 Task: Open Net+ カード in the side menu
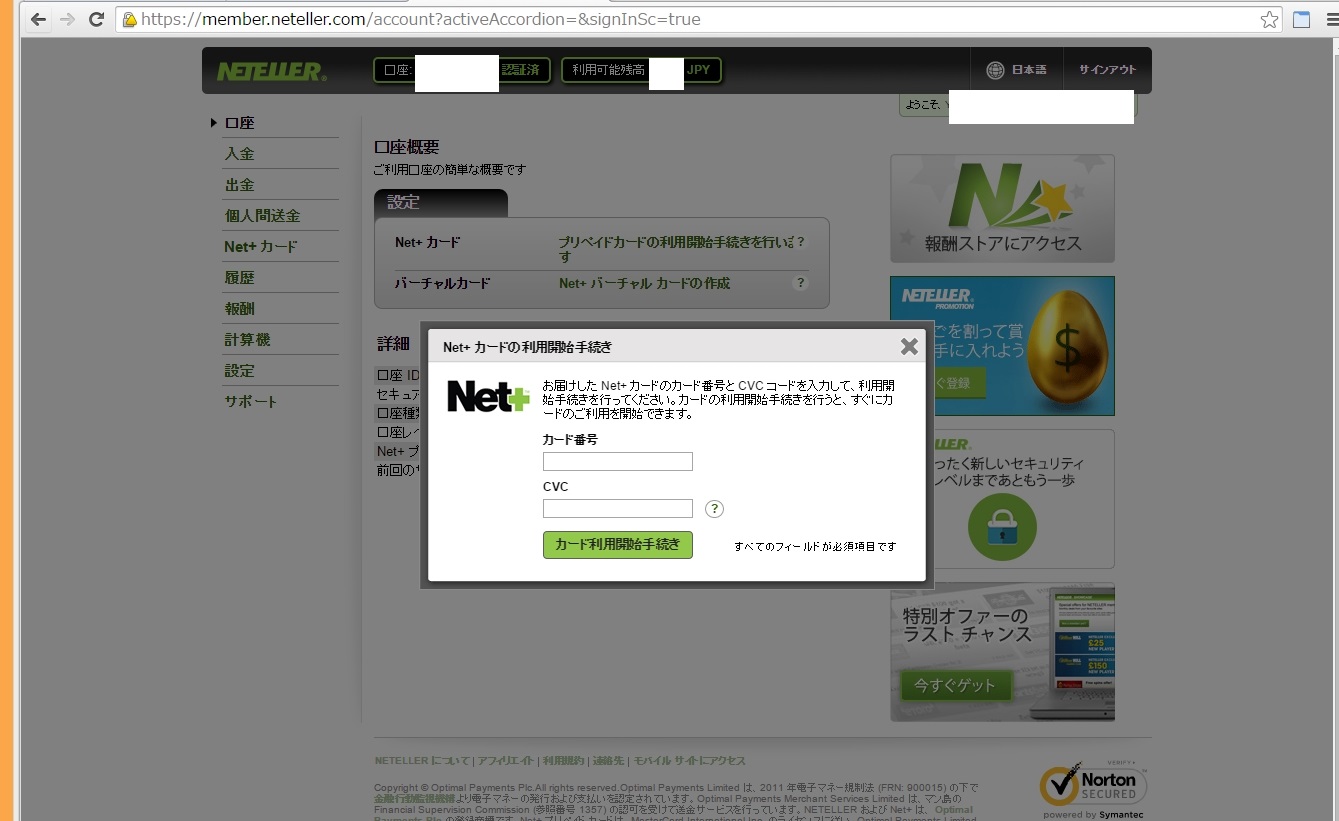click(x=261, y=247)
